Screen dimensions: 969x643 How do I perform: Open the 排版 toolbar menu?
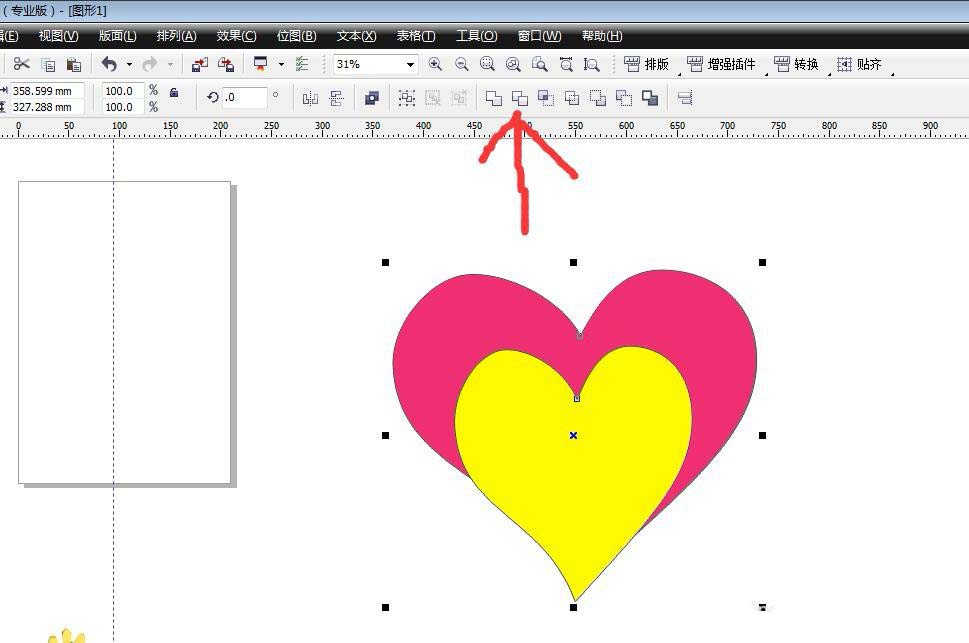point(646,64)
